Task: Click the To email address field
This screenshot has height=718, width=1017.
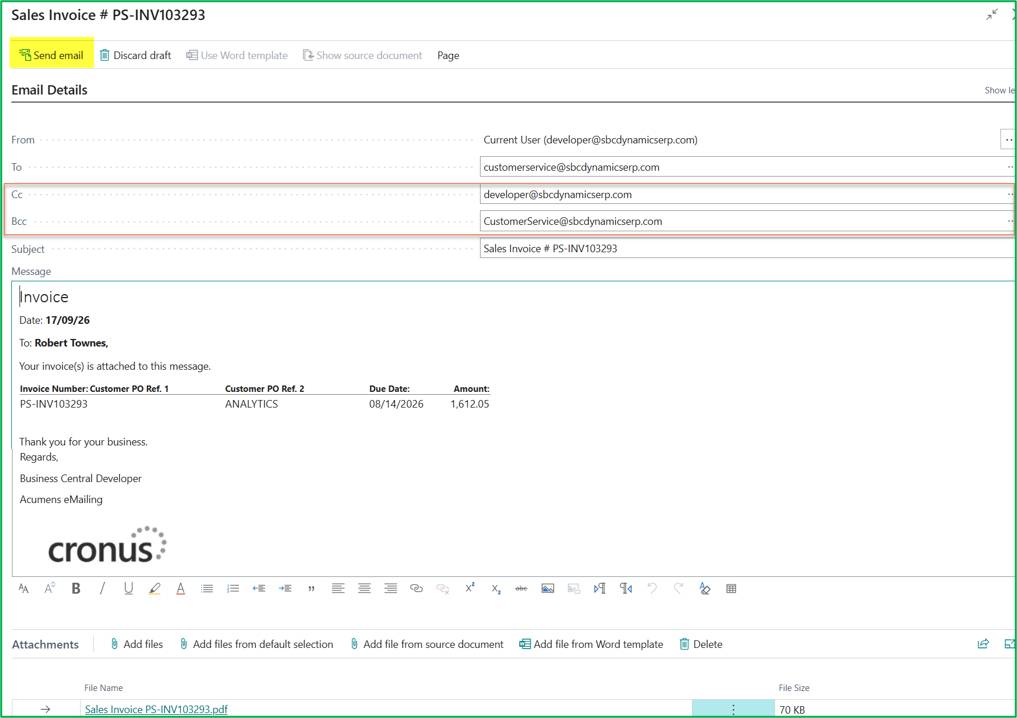Action: [747, 167]
